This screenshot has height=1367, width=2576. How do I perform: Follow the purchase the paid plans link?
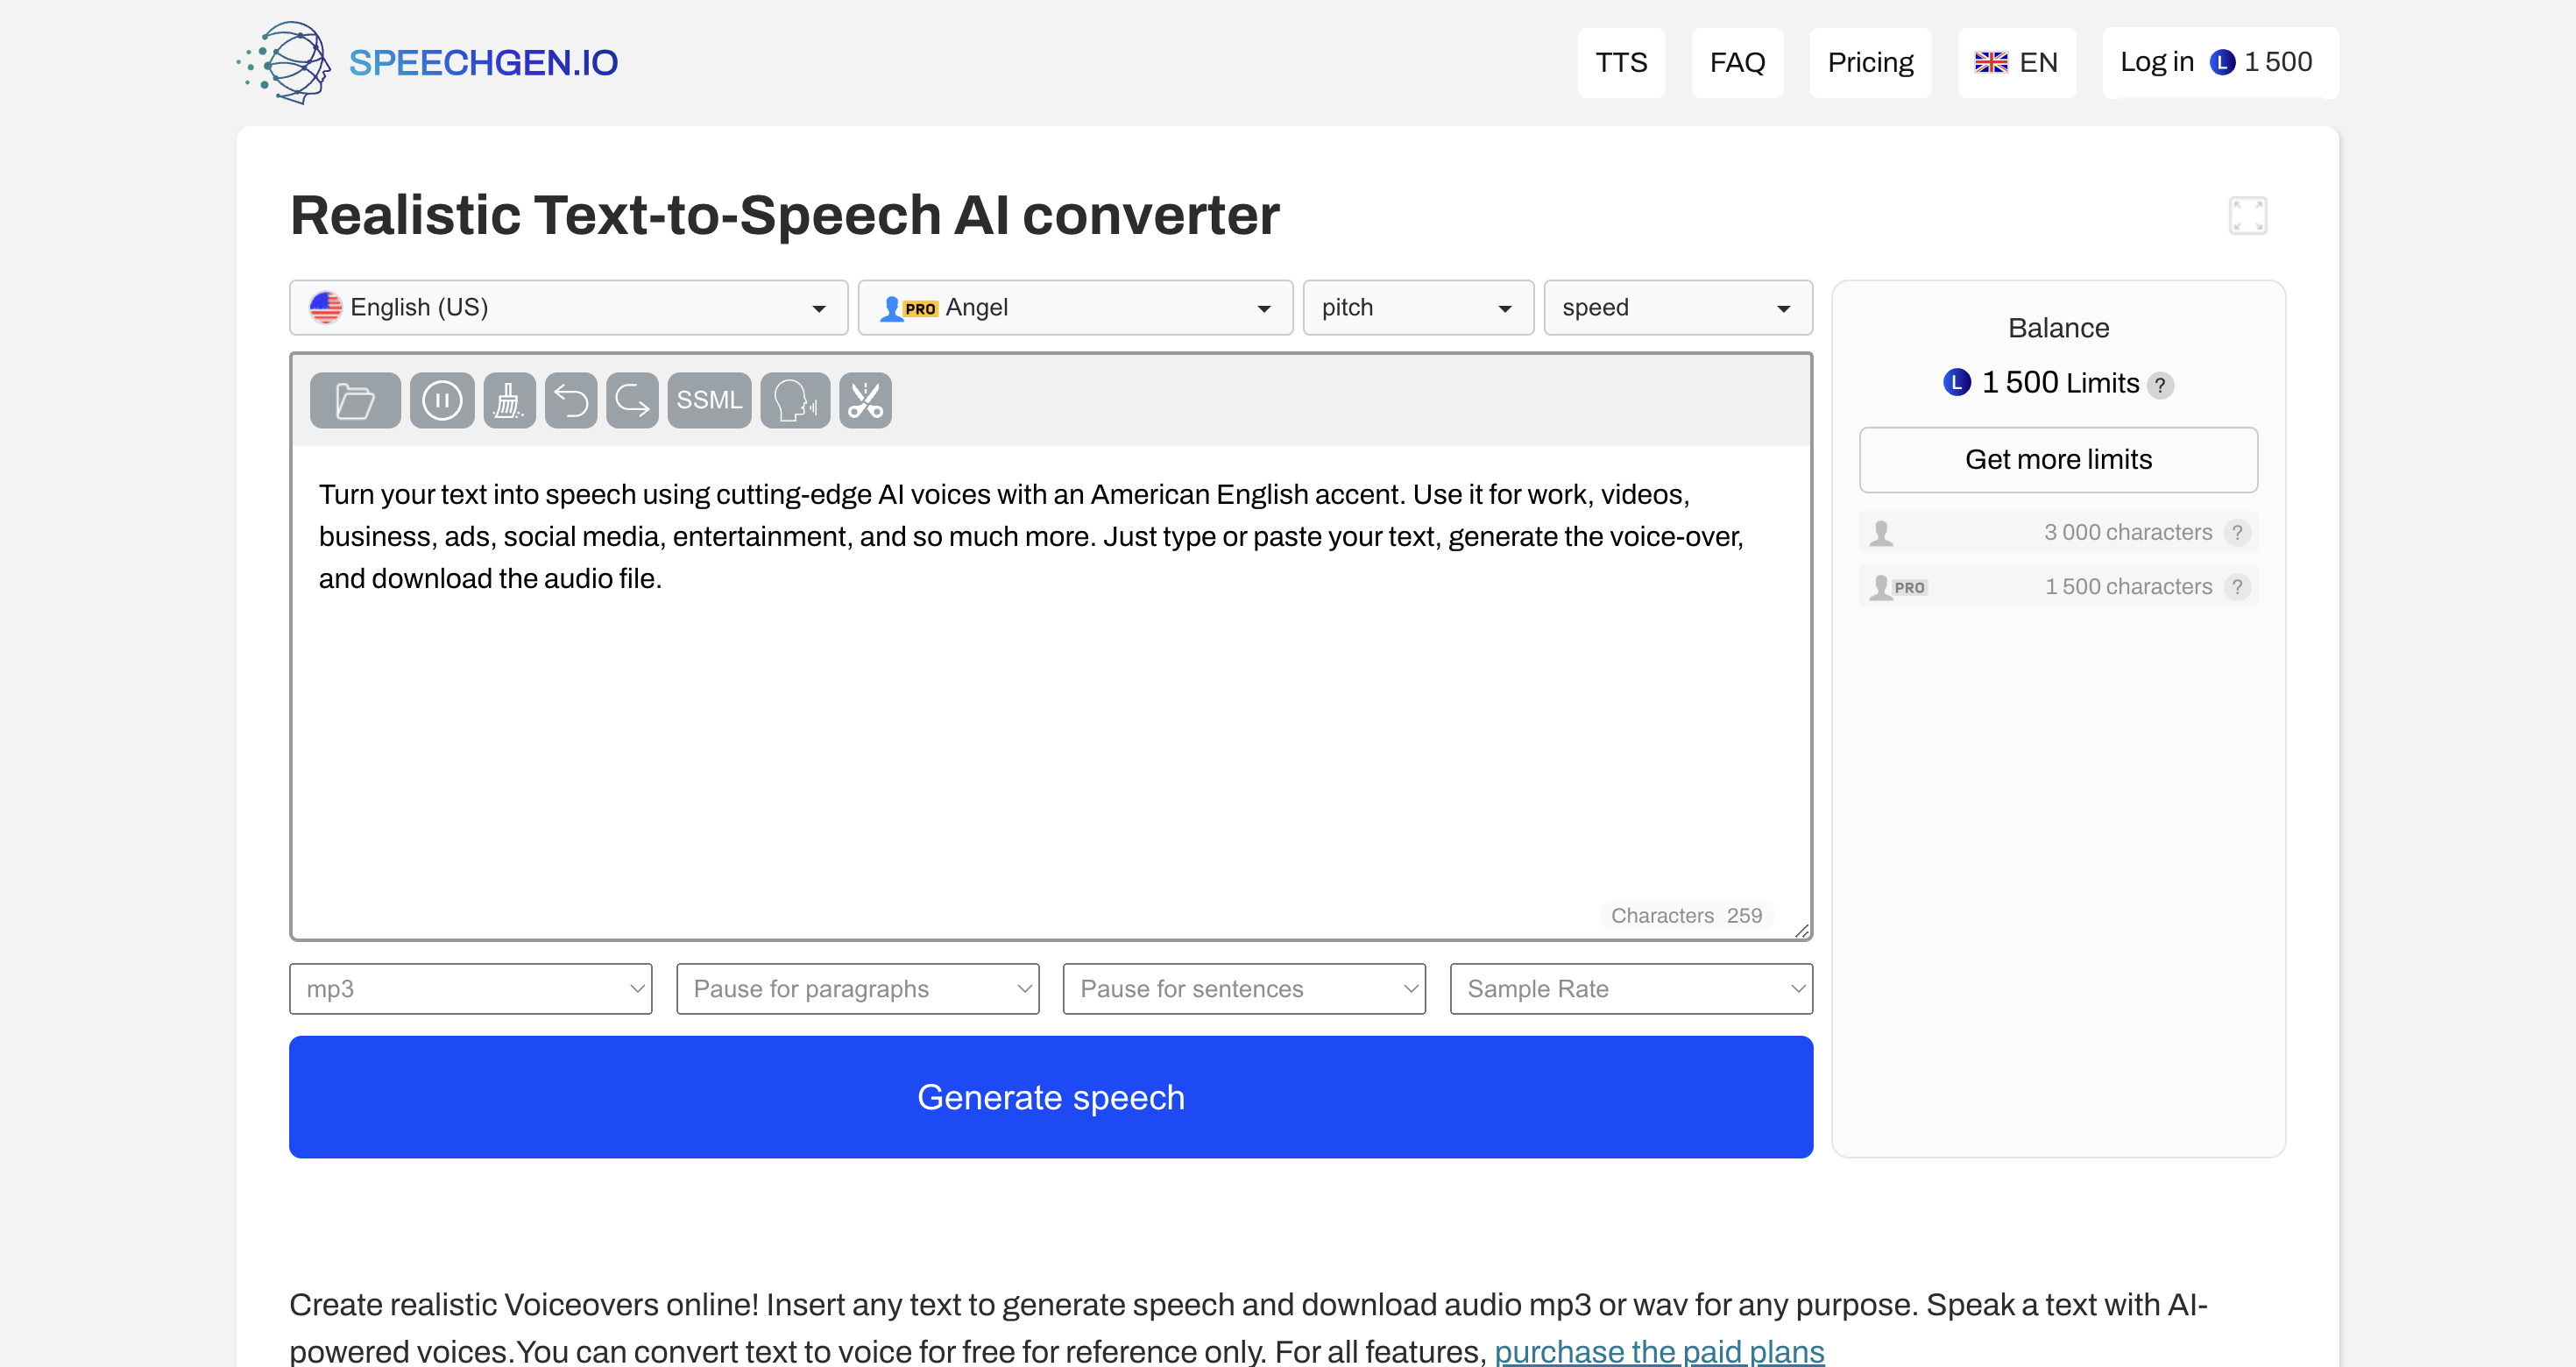point(1659,1351)
